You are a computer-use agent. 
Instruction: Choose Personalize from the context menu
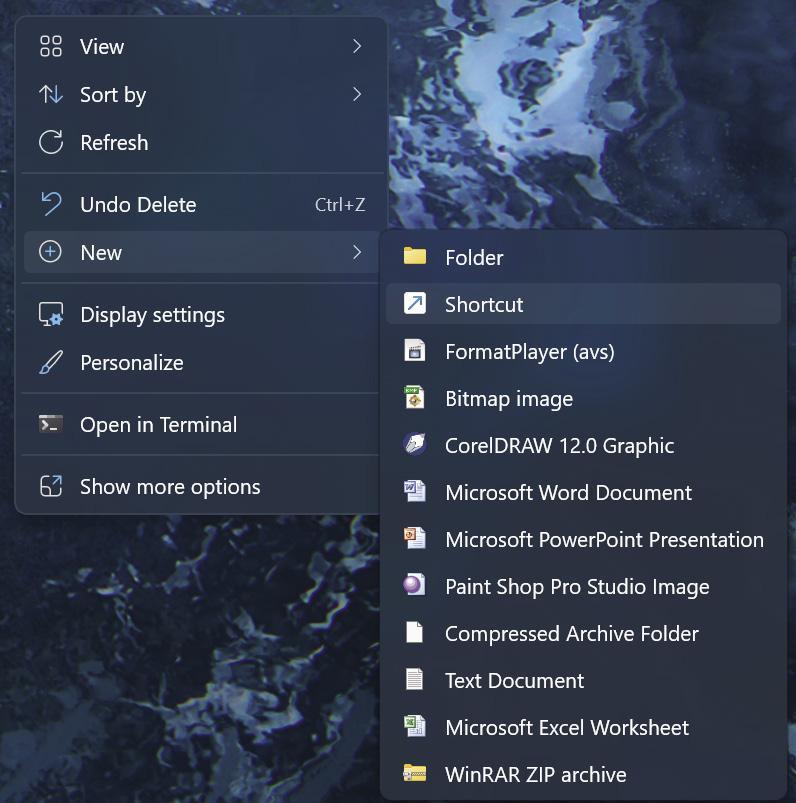click(201, 363)
